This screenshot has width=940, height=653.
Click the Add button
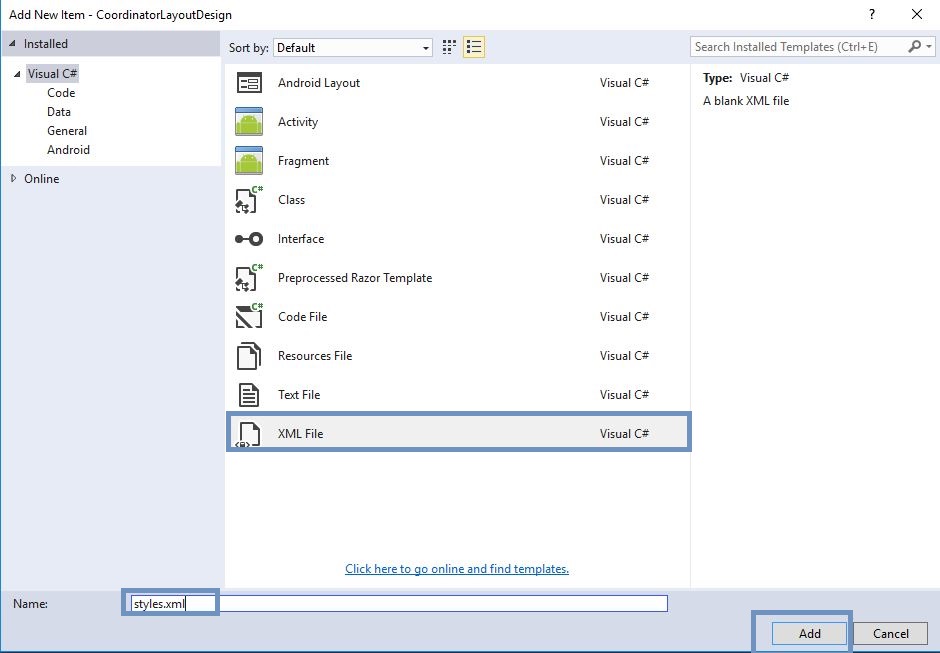point(809,634)
